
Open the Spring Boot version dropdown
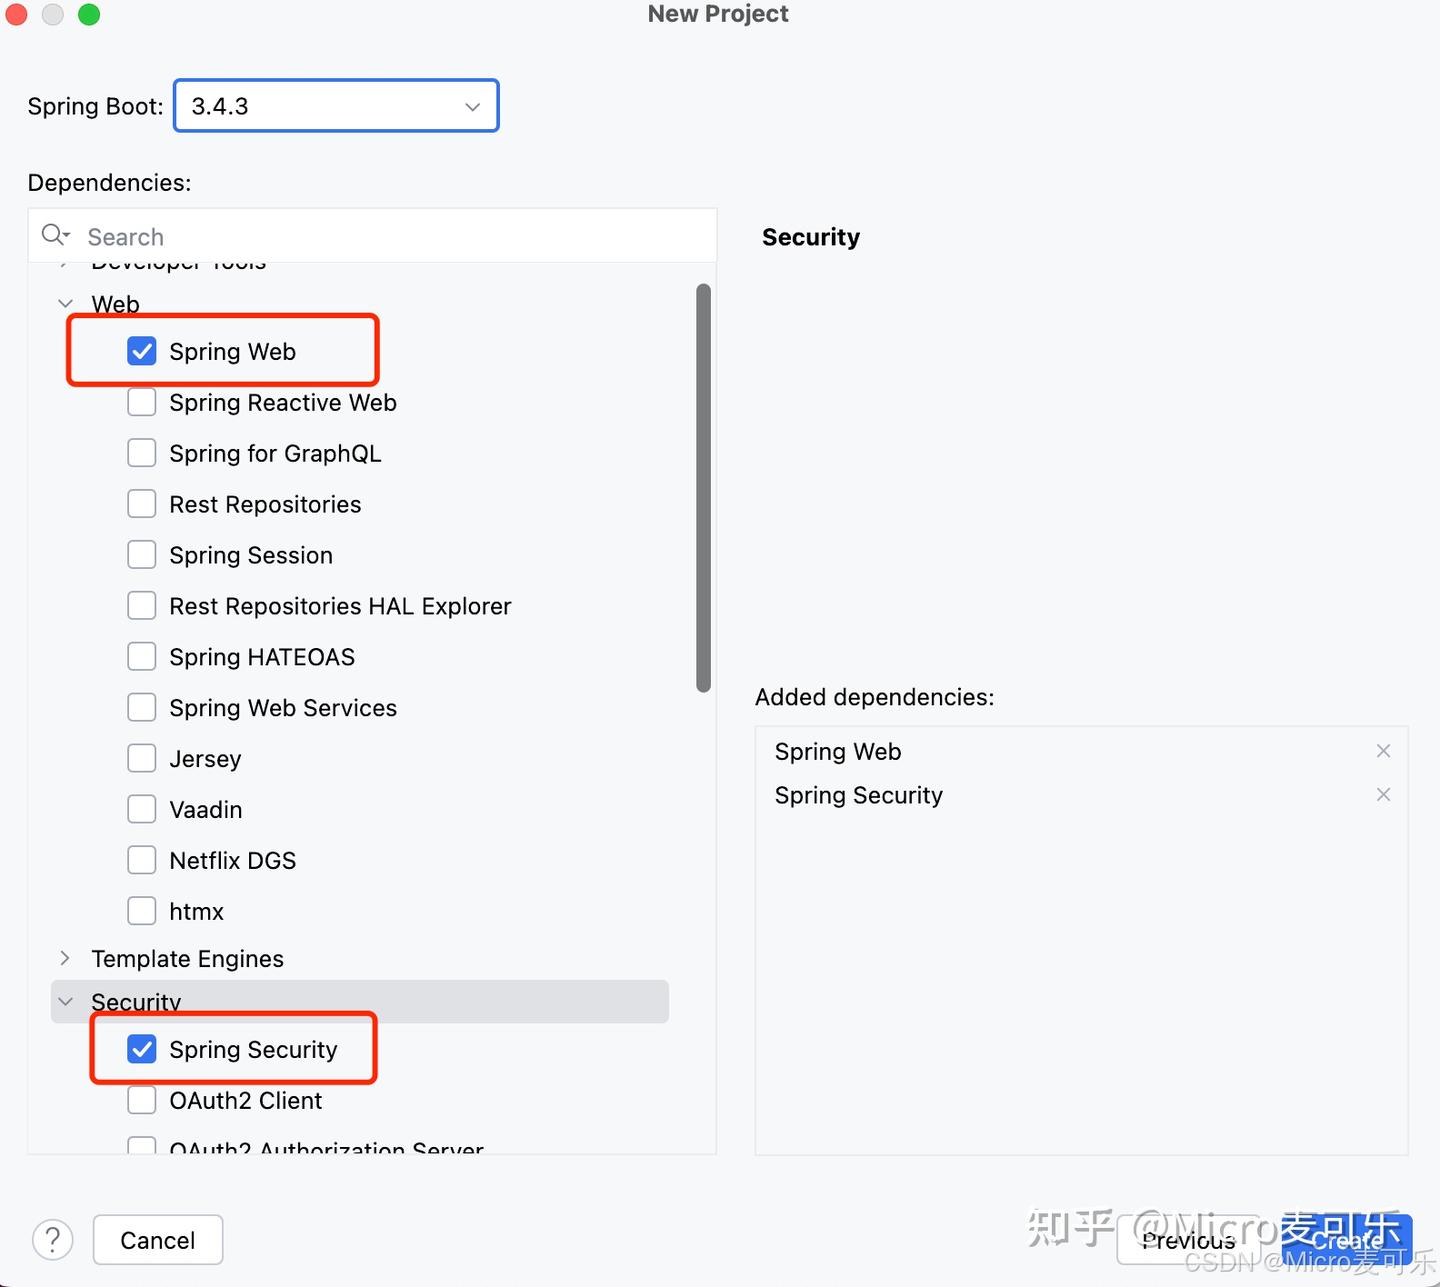point(336,106)
